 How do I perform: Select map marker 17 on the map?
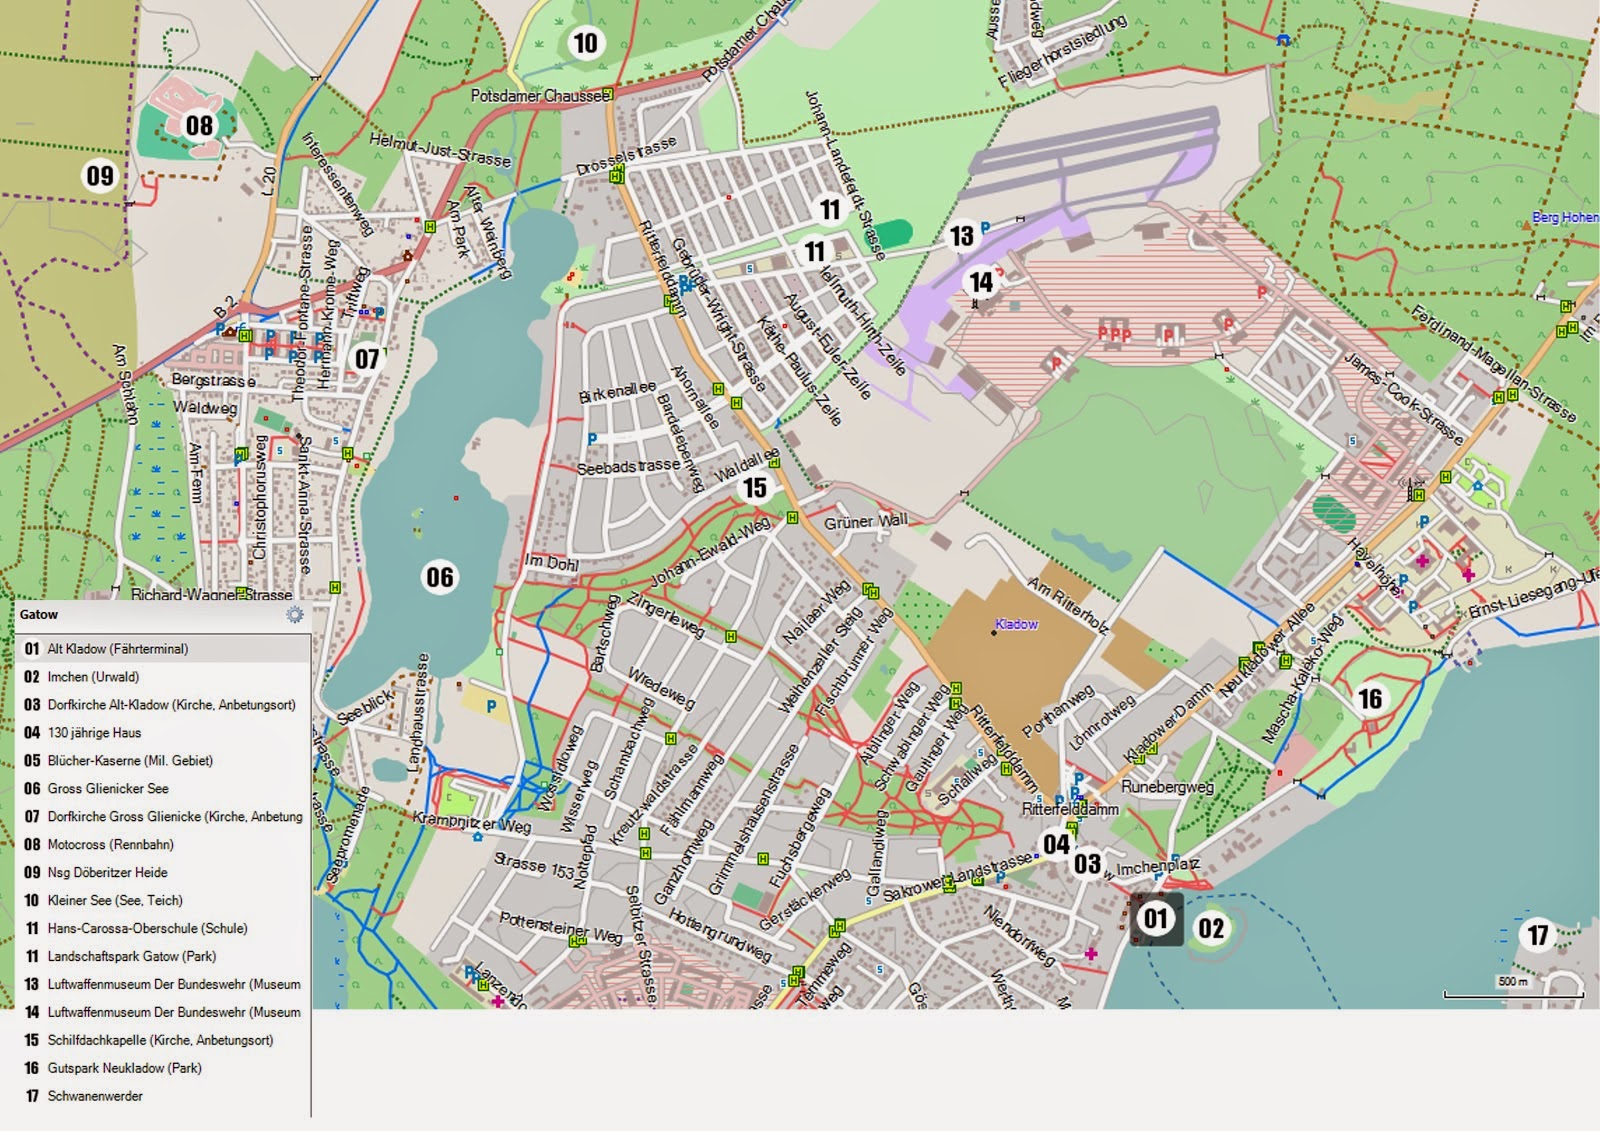(1537, 935)
